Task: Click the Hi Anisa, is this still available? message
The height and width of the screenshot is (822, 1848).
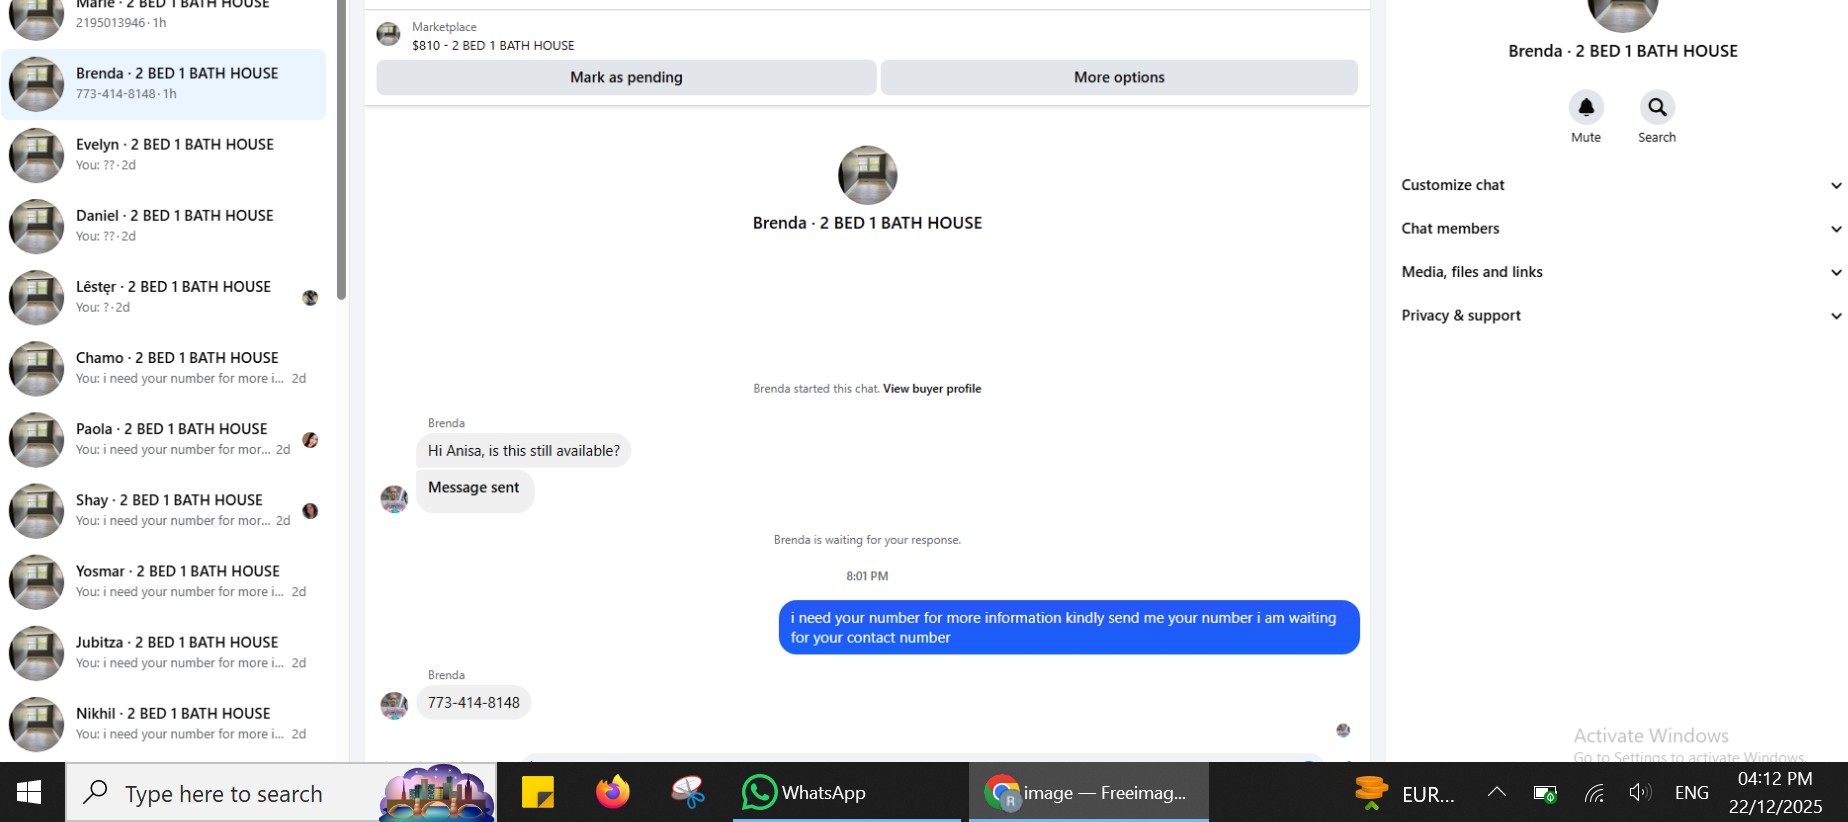Action: [523, 451]
